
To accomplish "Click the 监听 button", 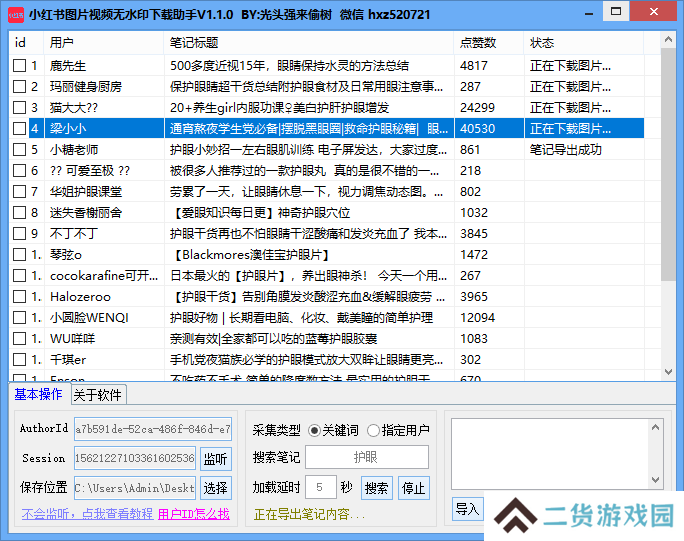I will click(215, 459).
